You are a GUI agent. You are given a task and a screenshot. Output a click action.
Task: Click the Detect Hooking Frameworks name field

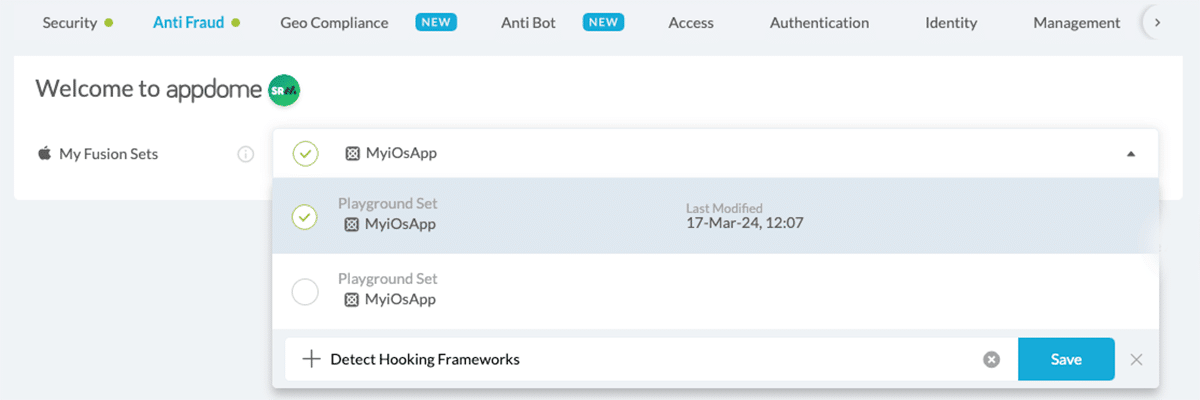click(x=651, y=359)
